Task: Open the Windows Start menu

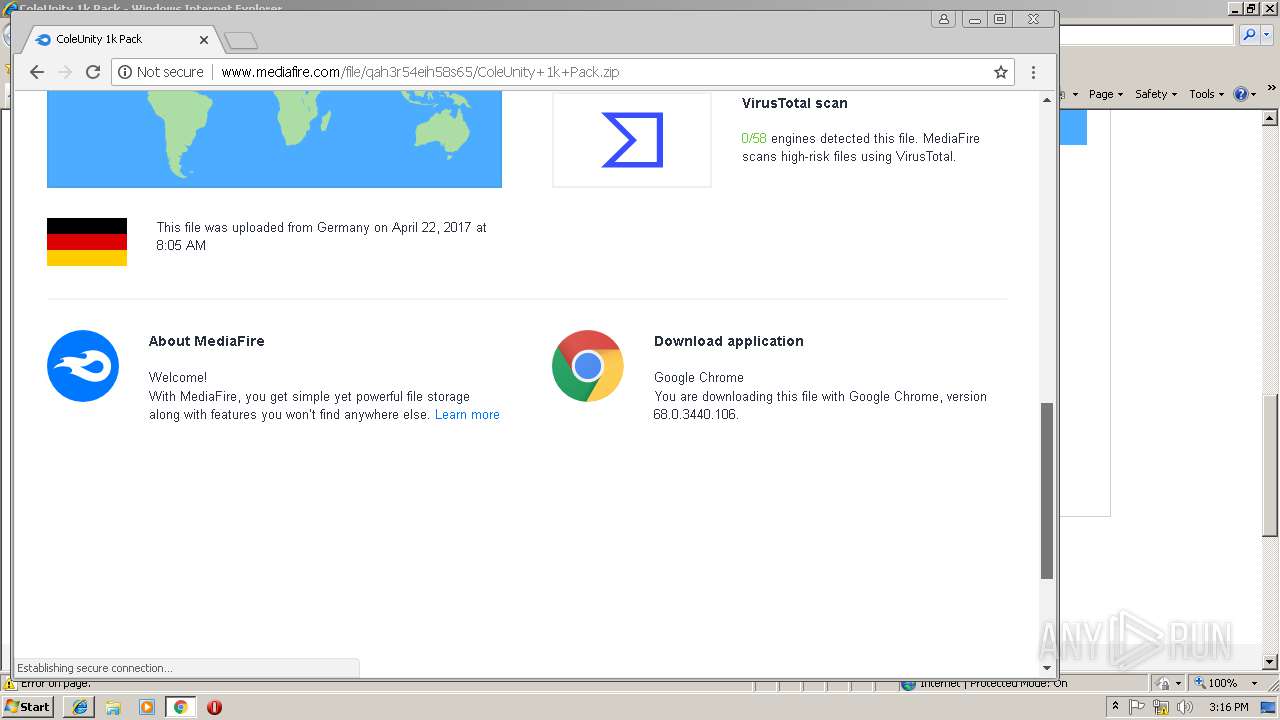Action: 28,706
